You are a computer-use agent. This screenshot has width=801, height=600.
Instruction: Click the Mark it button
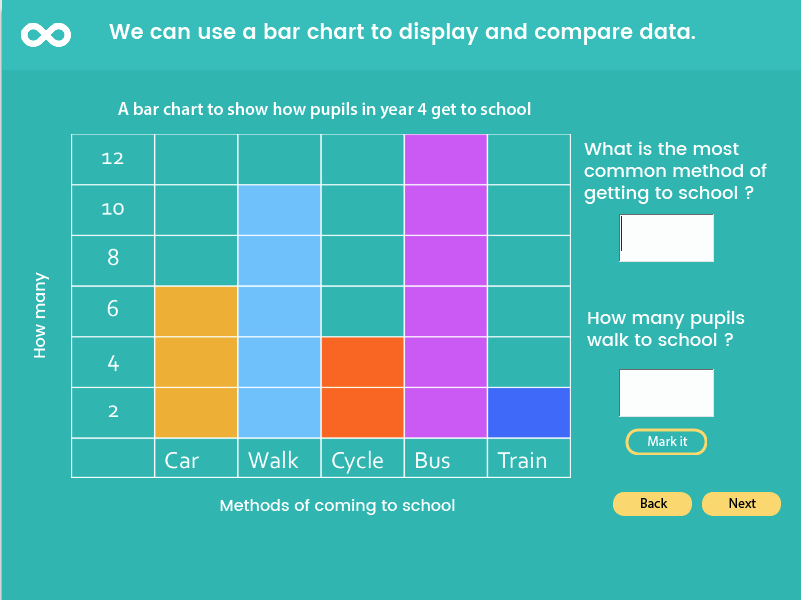(x=666, y=442)
